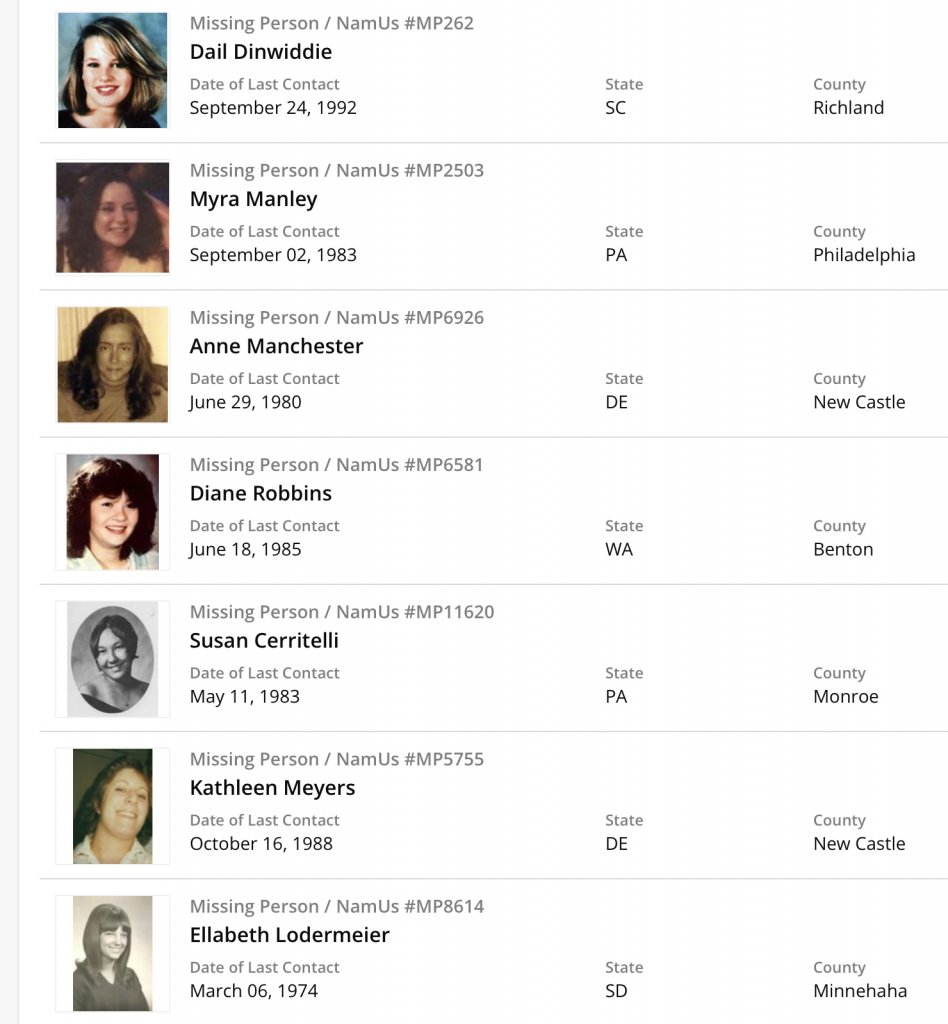Click the photo next to Kathleen Meyers

point(112,806)
